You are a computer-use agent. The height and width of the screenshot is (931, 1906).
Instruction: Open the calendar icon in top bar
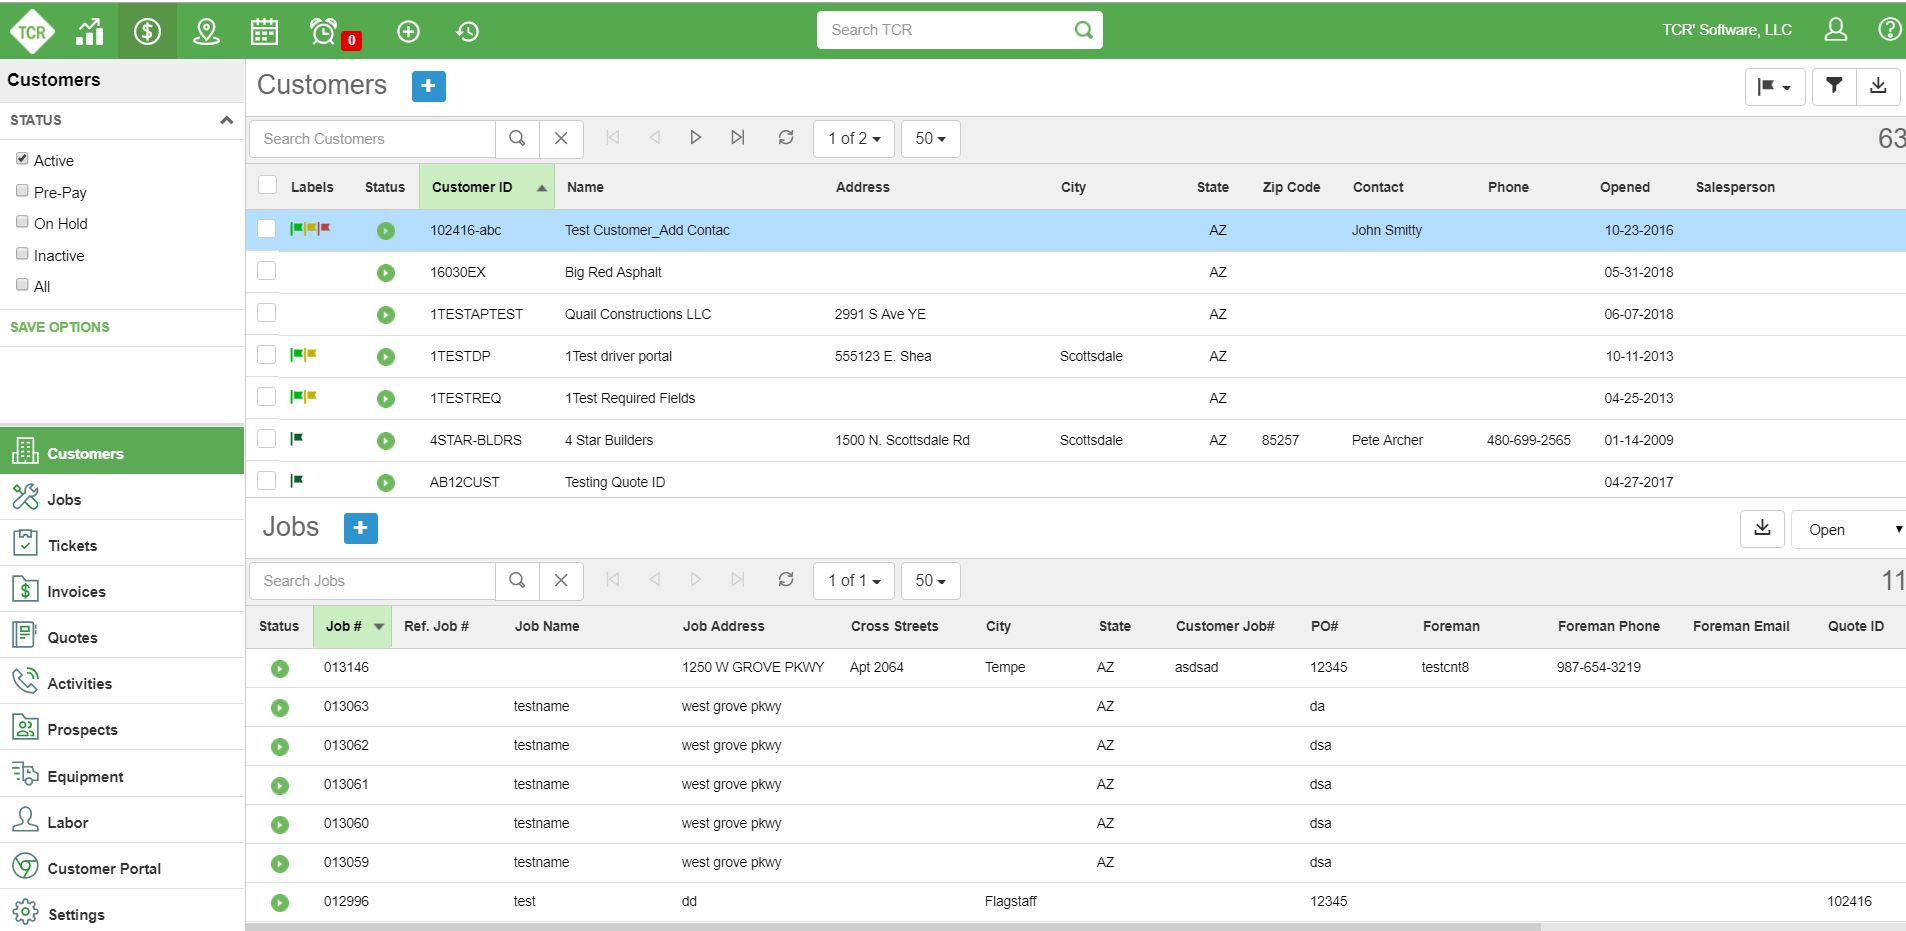coord(264,31)
